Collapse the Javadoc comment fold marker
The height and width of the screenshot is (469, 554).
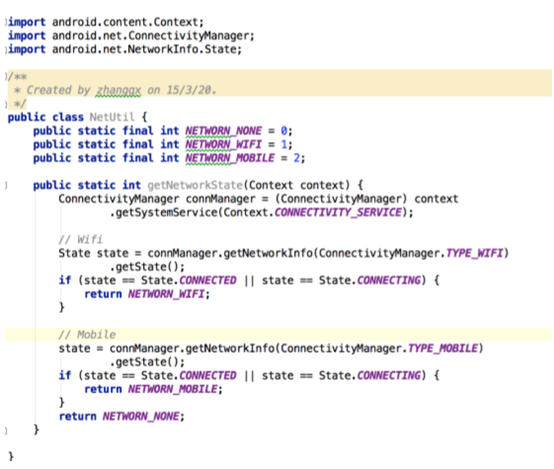click(6, 76)
